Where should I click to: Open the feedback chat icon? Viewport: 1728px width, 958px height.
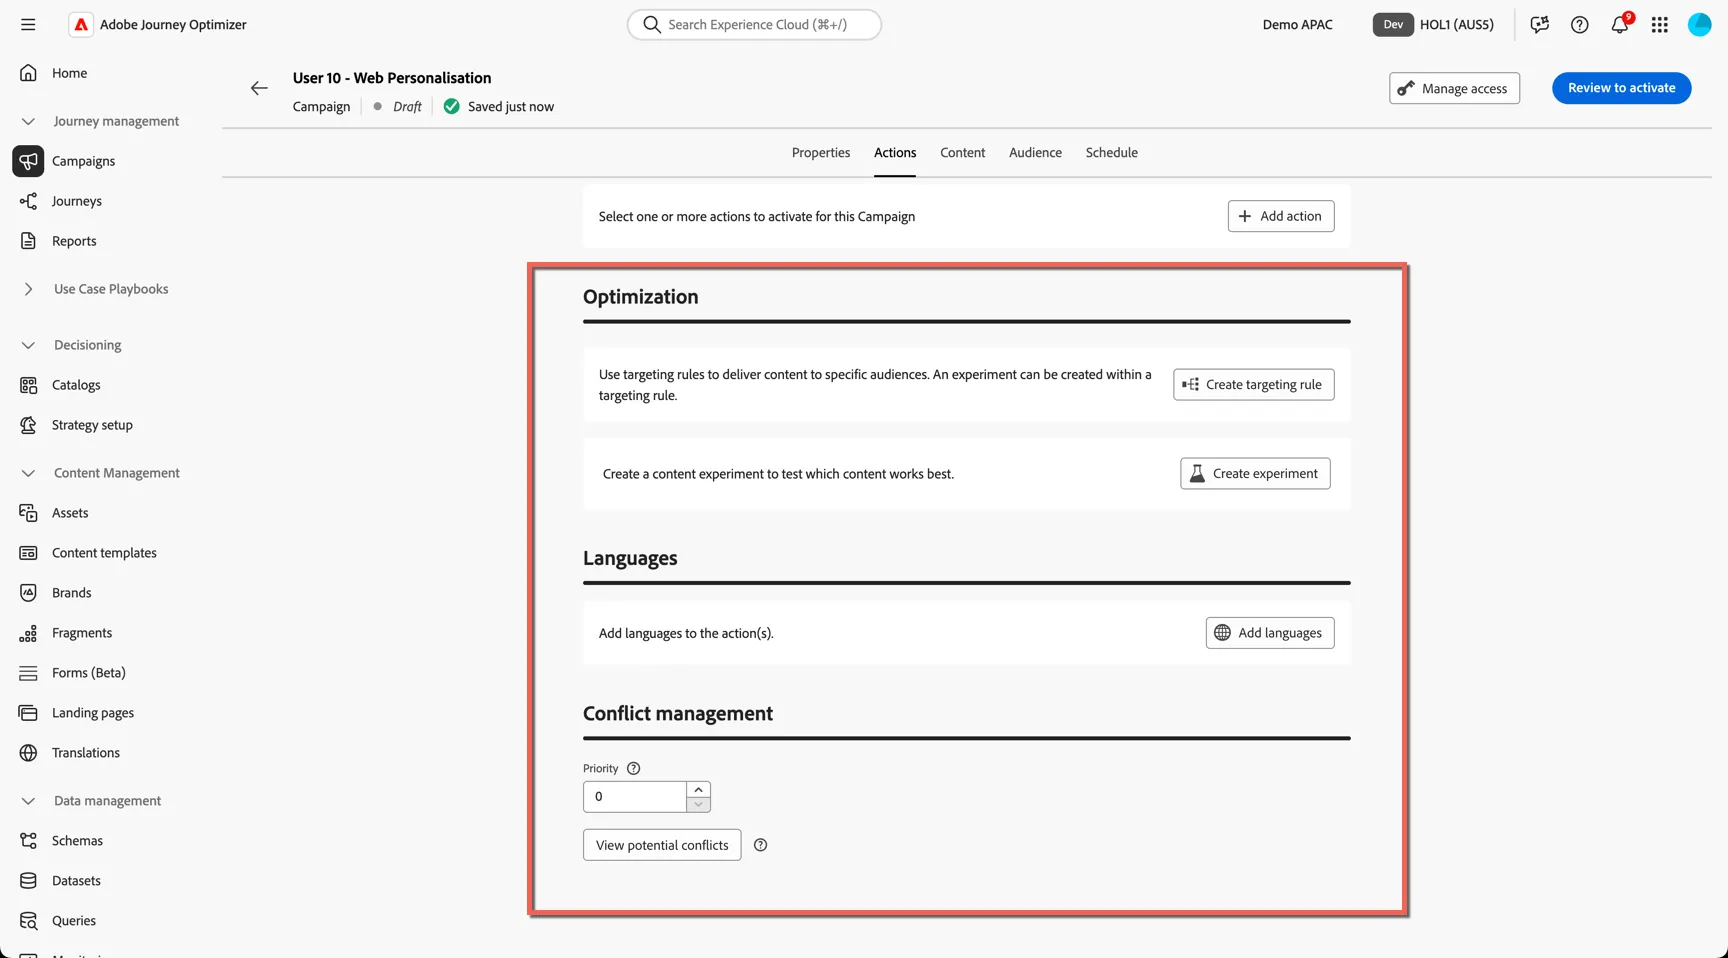(1539, 24)
